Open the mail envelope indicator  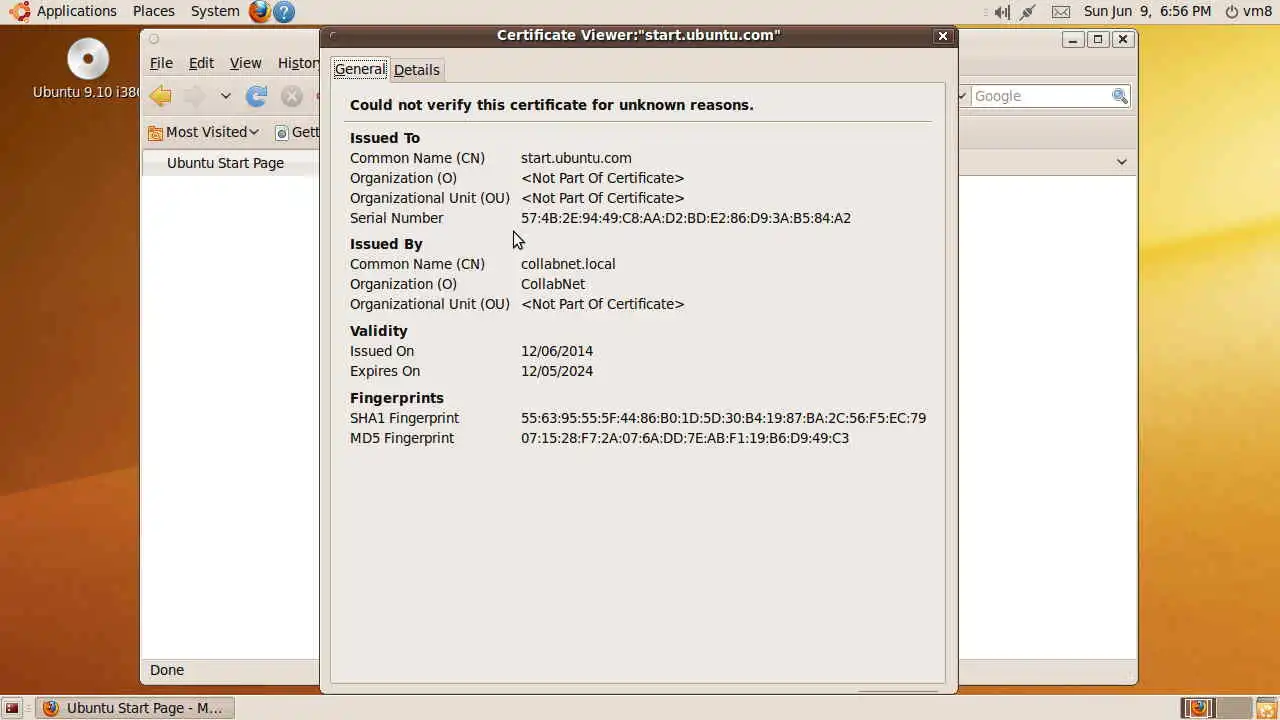click(1061, 12)
